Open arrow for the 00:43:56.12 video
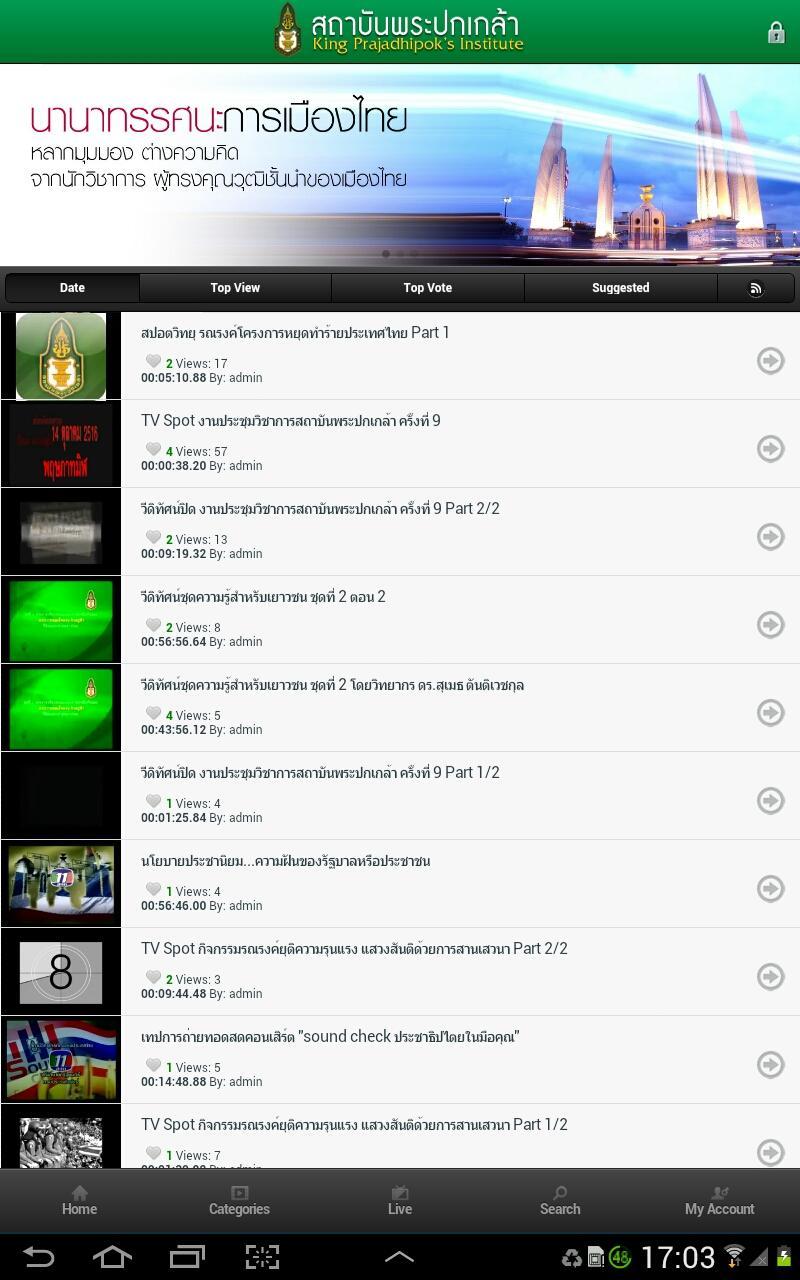Viewport: 800px width, 1280px height. pos(770,712)
